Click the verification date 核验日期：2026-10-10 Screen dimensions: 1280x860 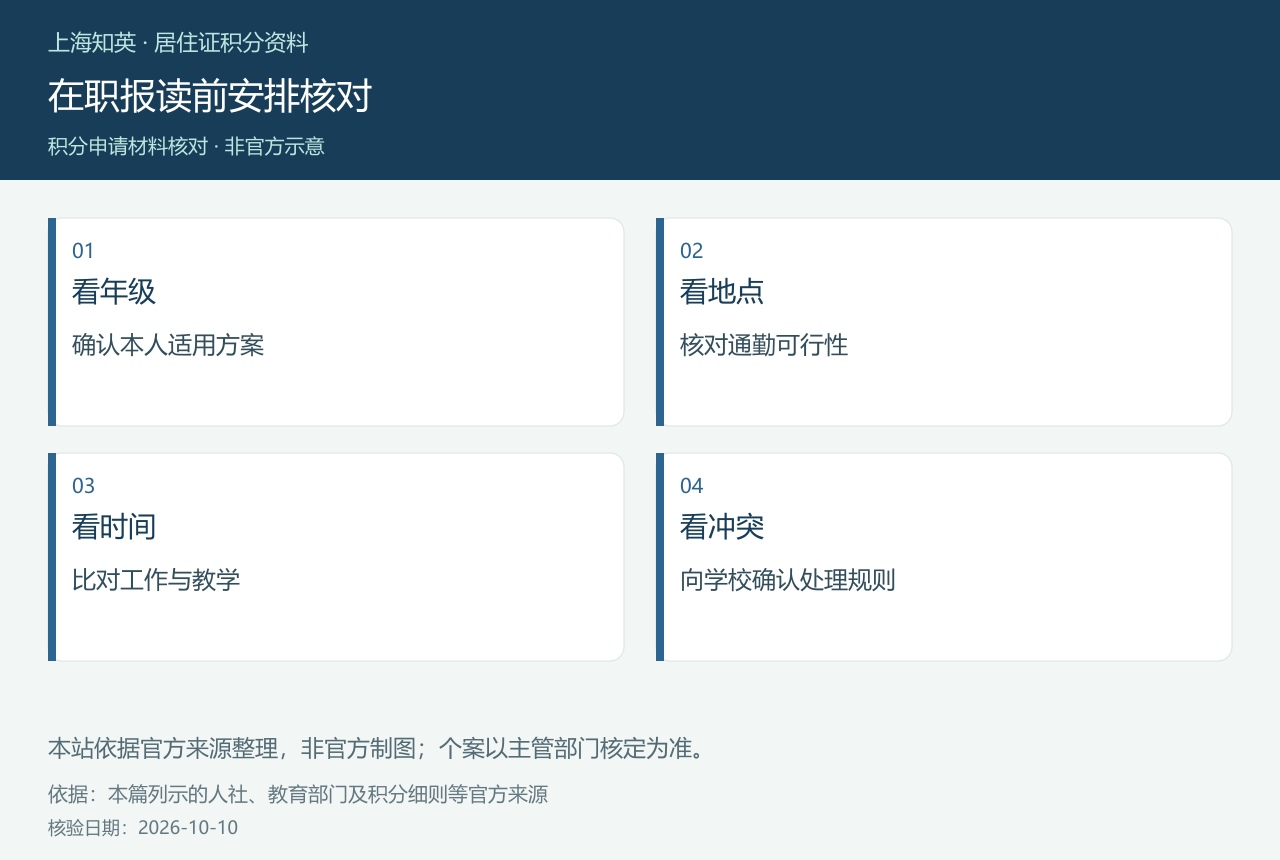pyautogui.click(x=143, y=828)
